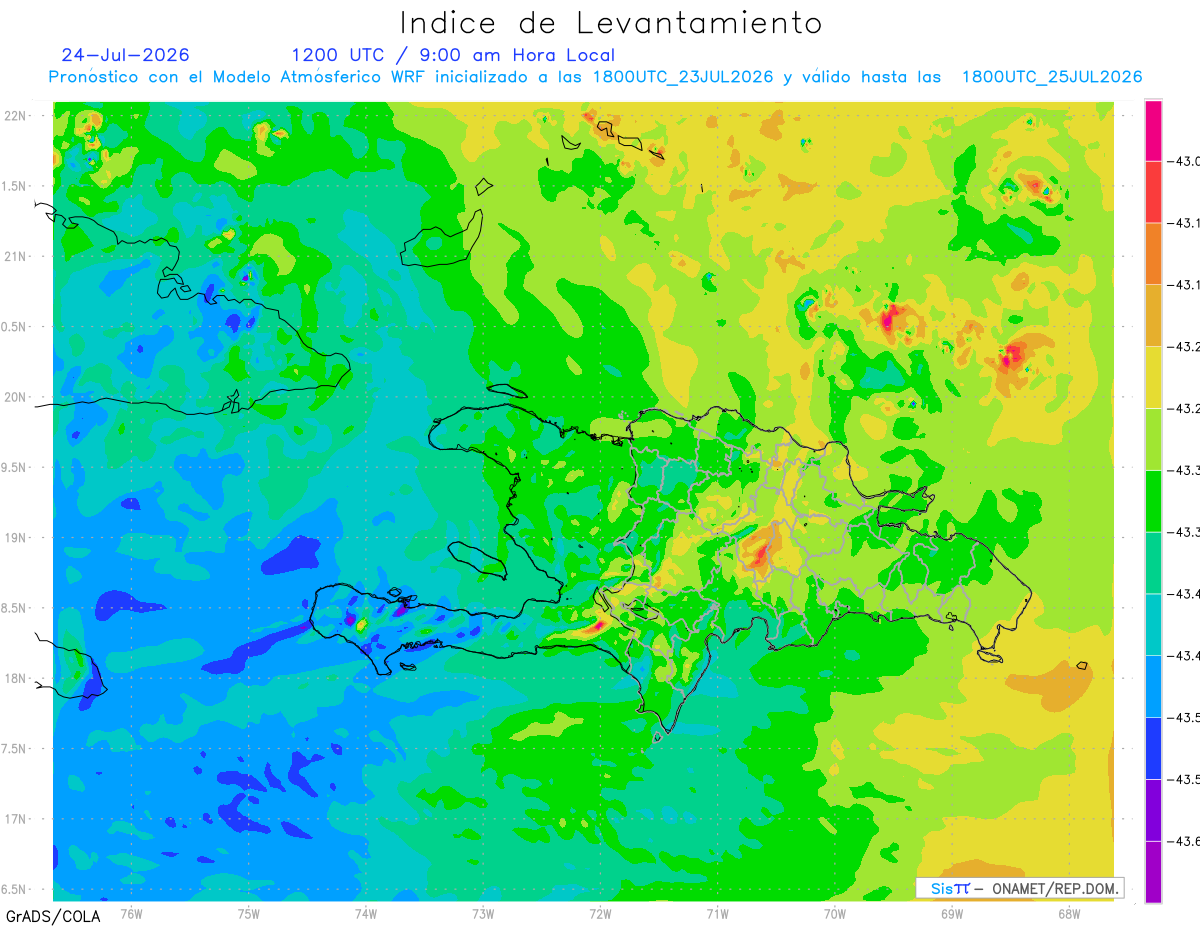
Task: Click the '17N' latitude label
Action: pos(16,819)
